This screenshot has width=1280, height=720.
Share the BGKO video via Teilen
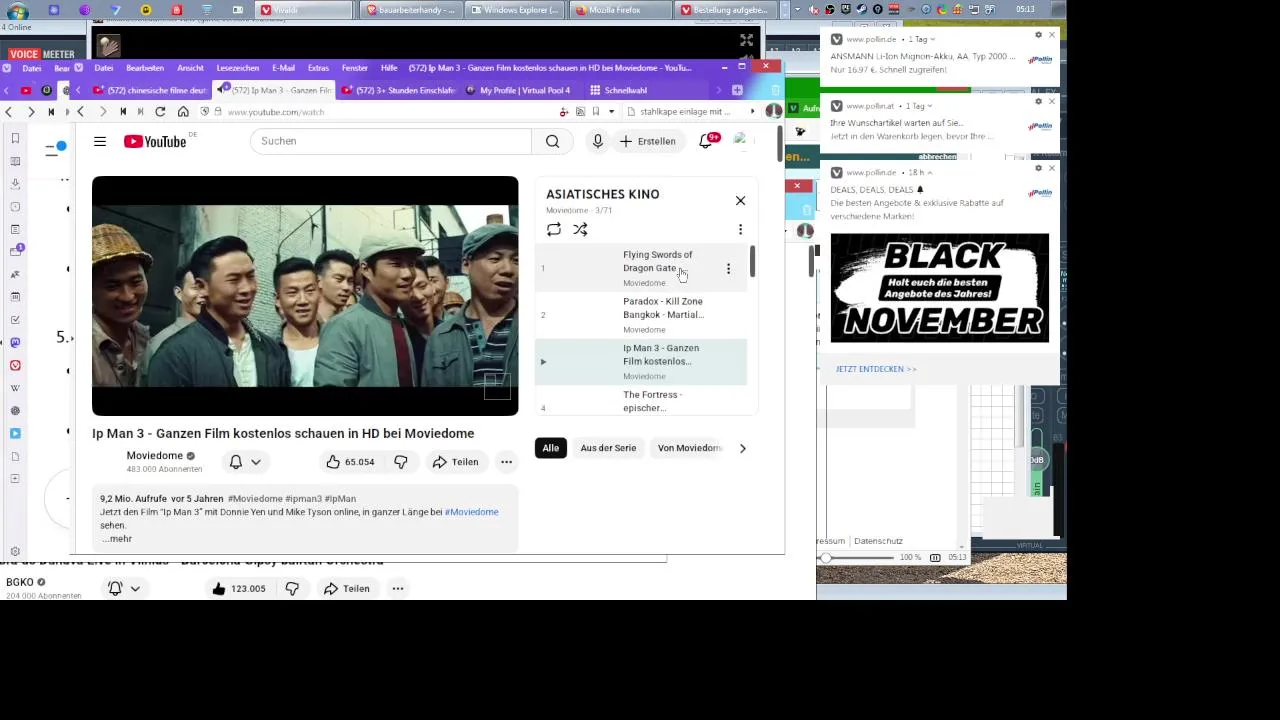click(x=346, y=589)
